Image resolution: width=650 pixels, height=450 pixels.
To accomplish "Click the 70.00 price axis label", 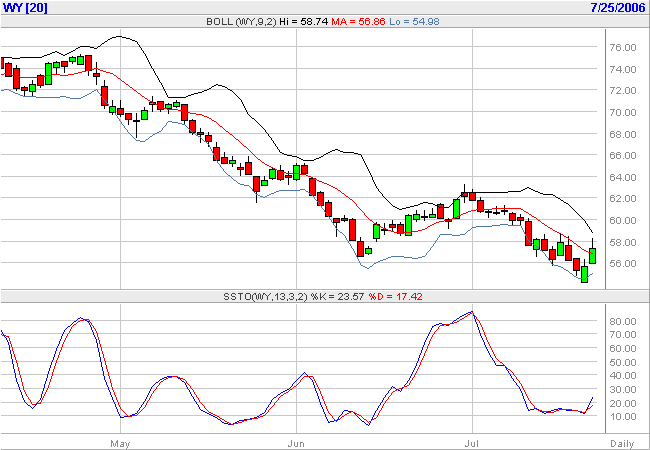I will pyautogui.click(x=623, y=112).
